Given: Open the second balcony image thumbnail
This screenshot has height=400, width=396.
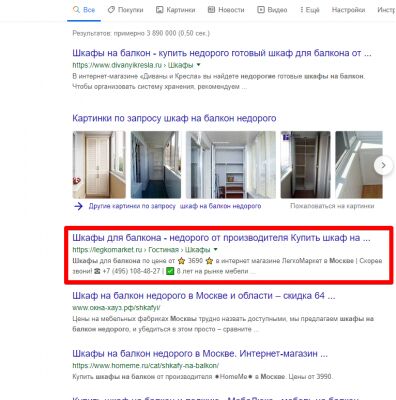Looking at the screenshot, I should [x=156, y=165].
